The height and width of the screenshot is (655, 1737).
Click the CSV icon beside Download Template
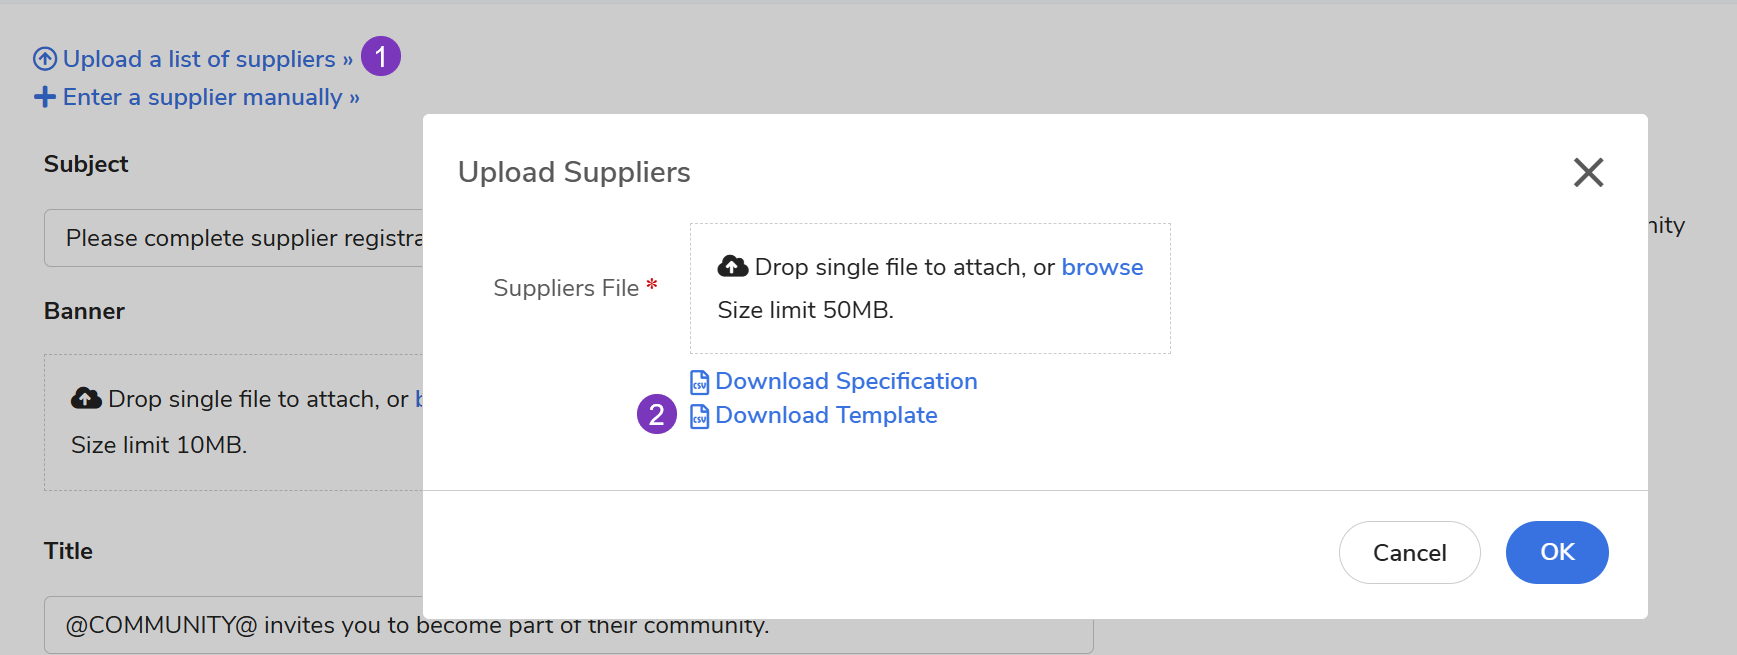pos(700,416)
